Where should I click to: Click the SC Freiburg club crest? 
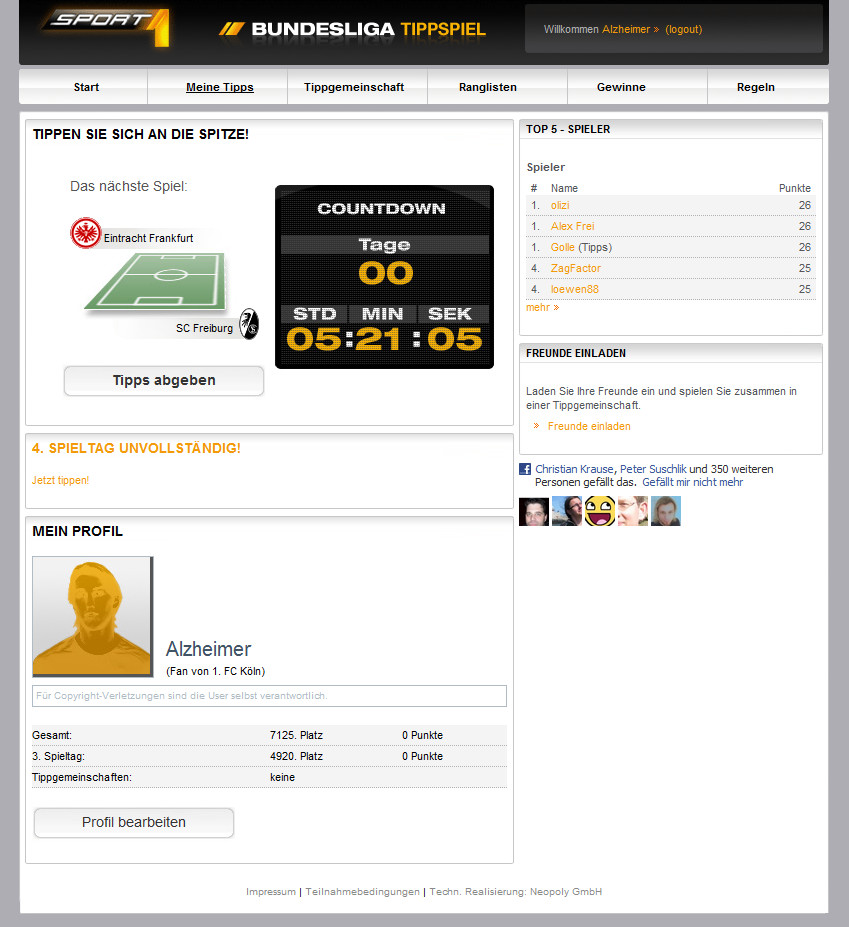[x=249, y=324]
